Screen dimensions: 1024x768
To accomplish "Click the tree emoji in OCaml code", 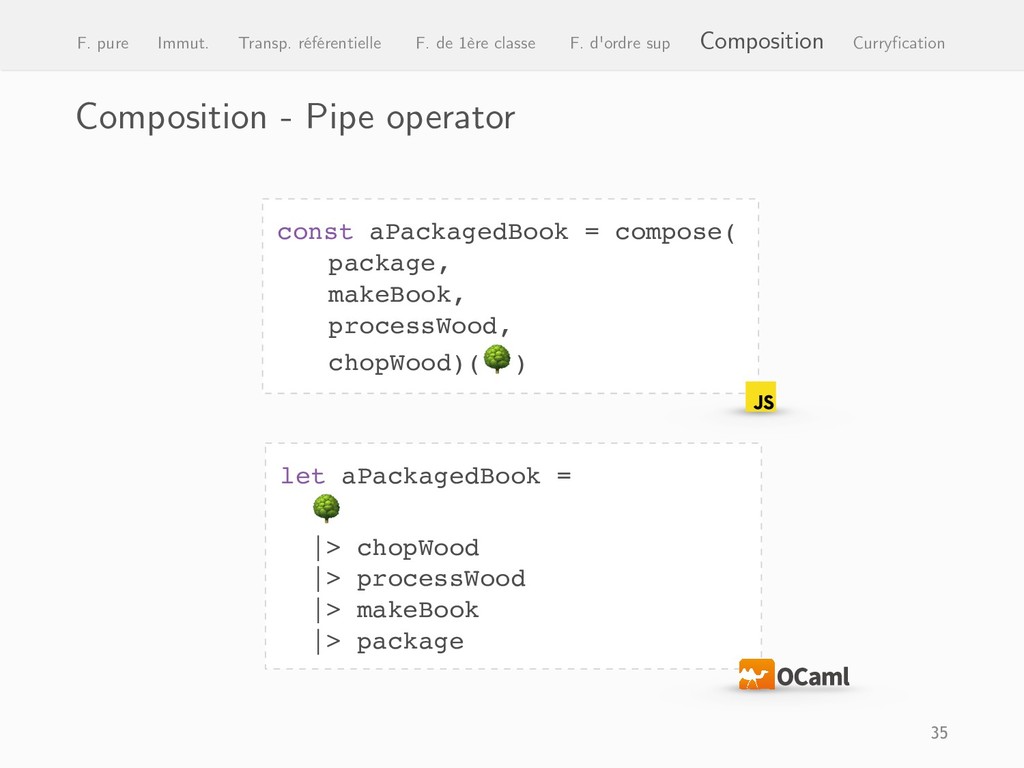I will click(327, 507).
